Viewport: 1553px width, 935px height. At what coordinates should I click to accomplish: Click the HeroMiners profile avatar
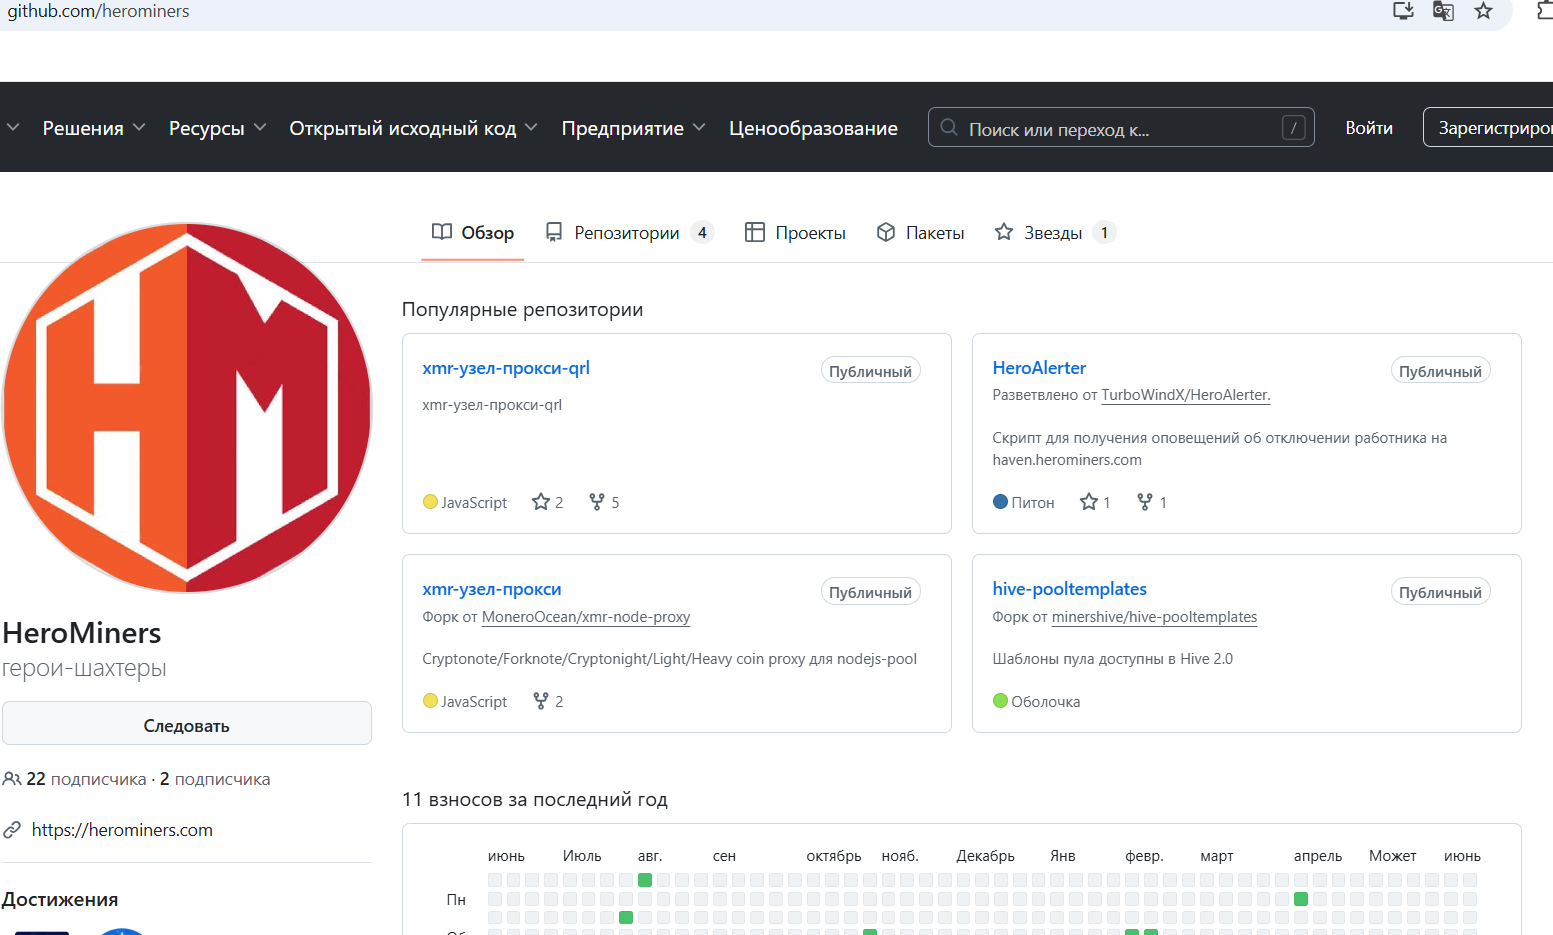pos(187,408)
